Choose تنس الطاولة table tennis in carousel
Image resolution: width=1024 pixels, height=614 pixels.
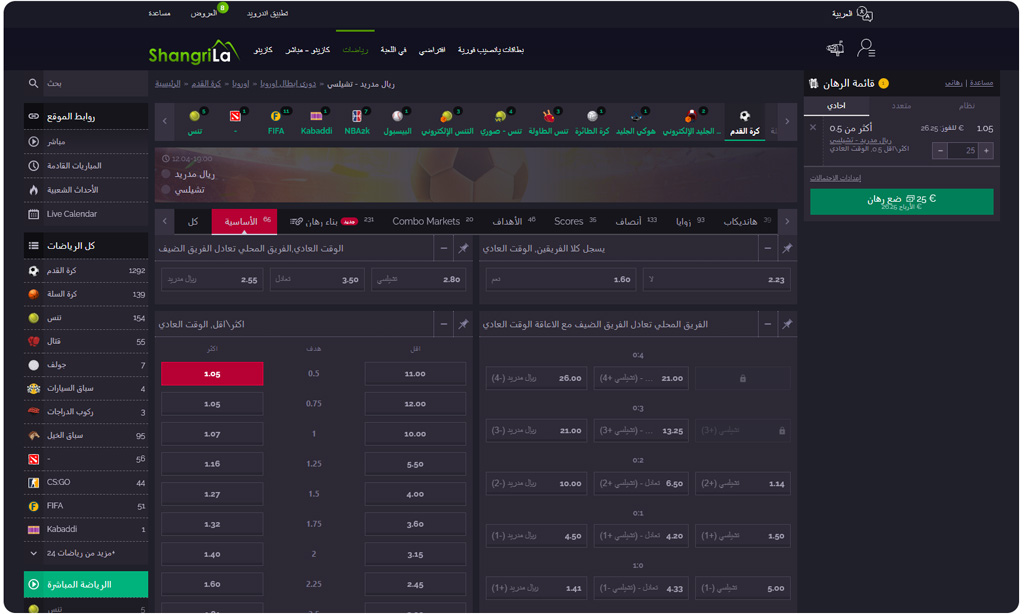pos(548,122)
